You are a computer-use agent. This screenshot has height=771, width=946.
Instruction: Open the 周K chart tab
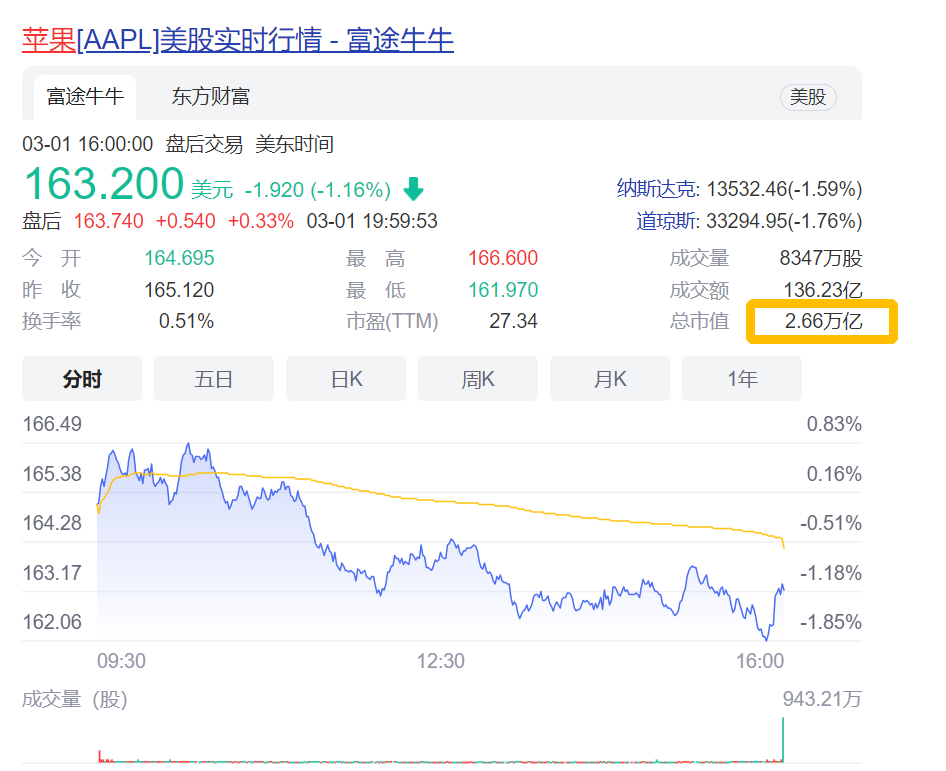point(478,379)
